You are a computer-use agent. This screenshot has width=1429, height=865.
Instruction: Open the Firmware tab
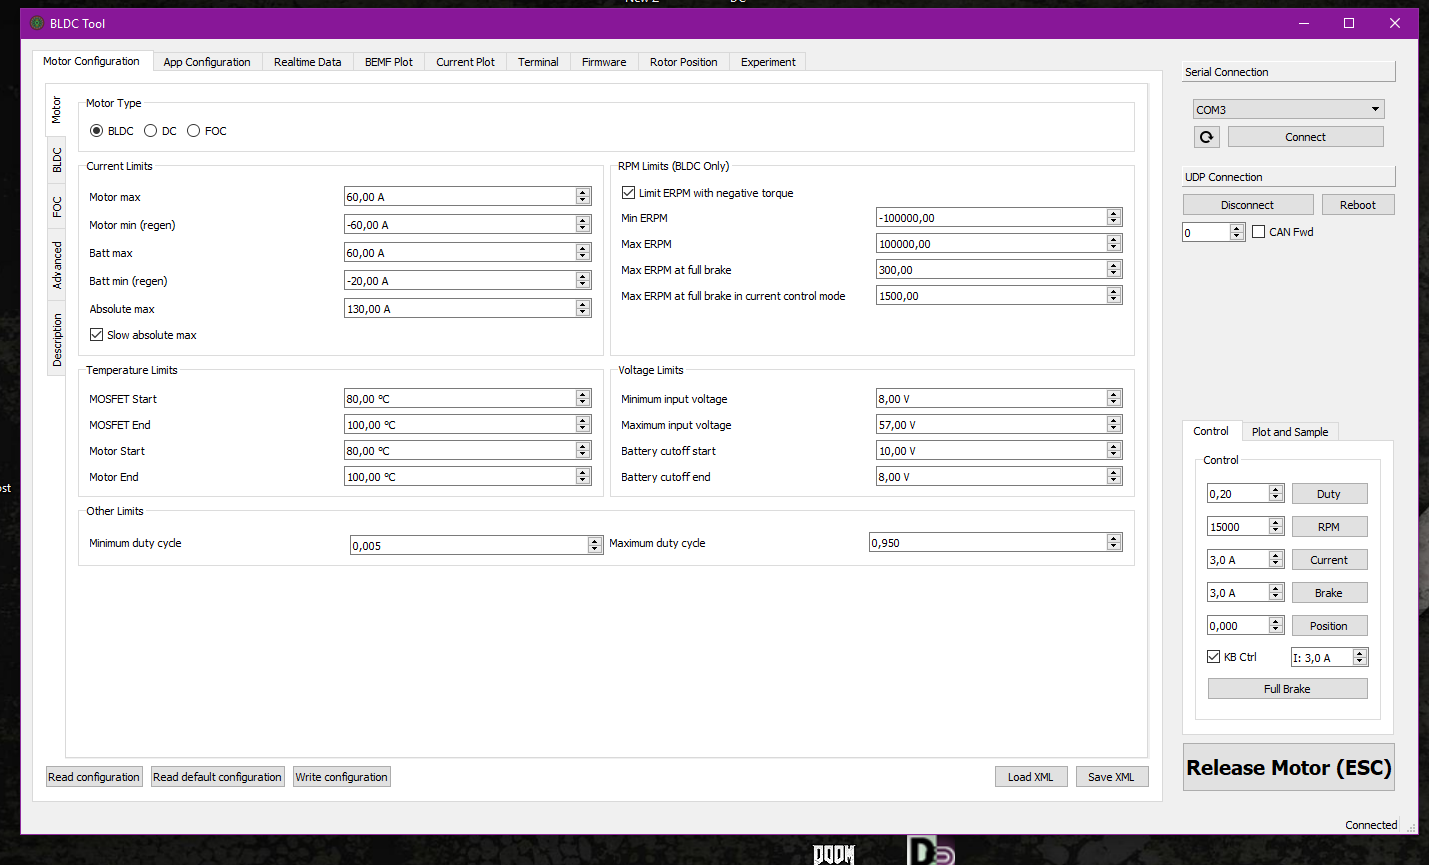(604, 62)
